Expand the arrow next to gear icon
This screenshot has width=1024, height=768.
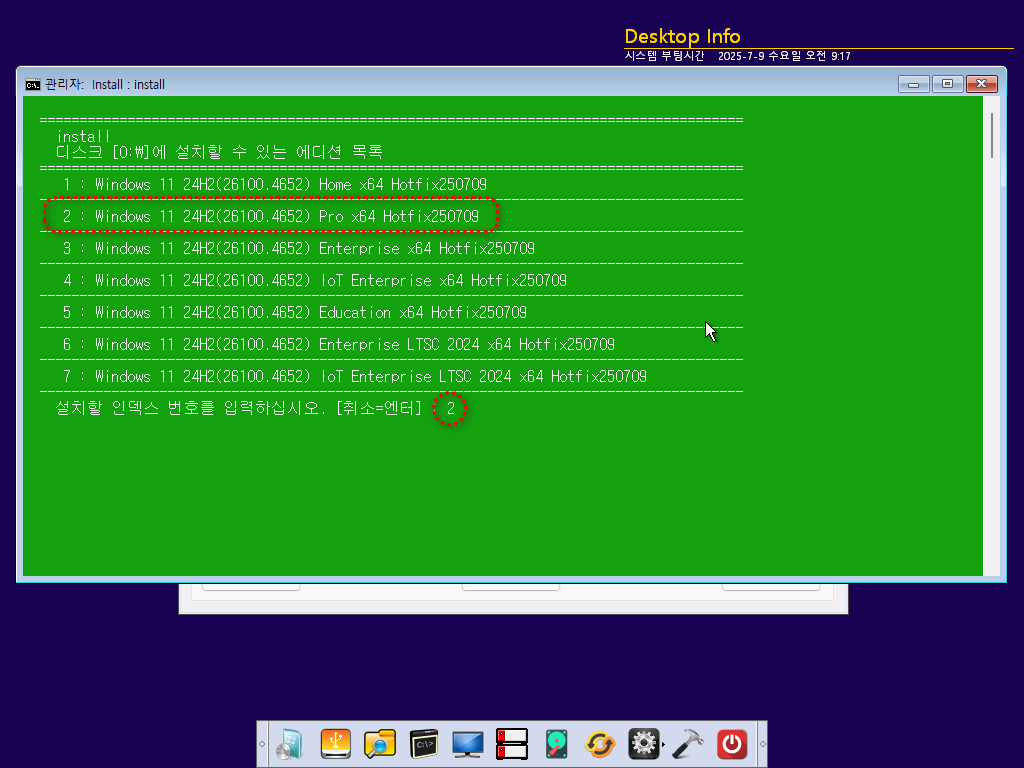(664, 744)
